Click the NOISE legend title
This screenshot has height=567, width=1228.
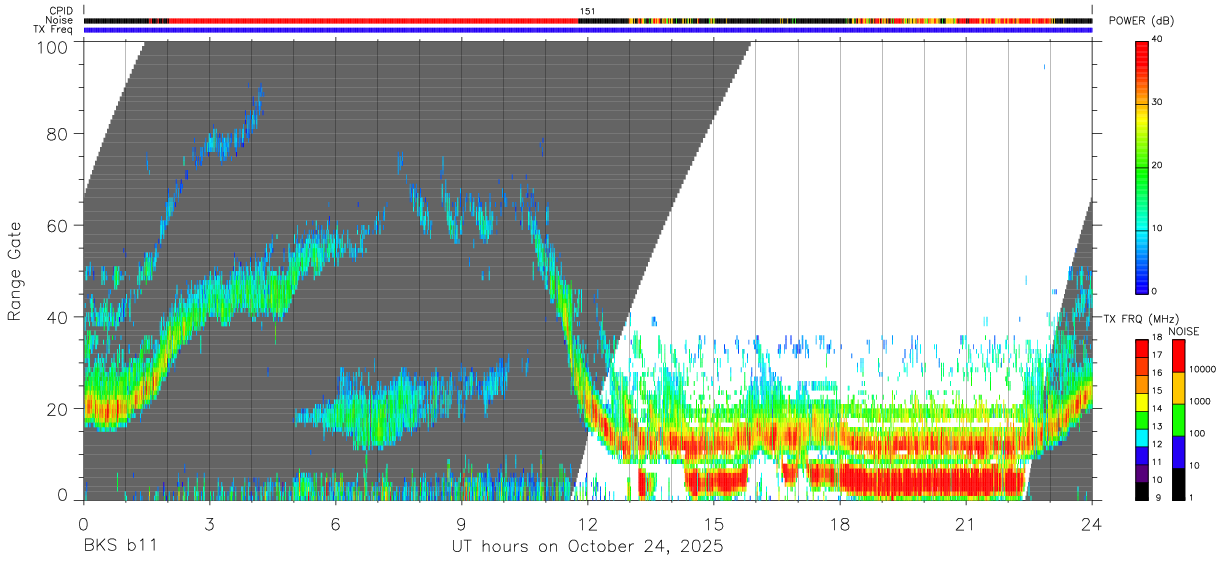pos(1183,330)
